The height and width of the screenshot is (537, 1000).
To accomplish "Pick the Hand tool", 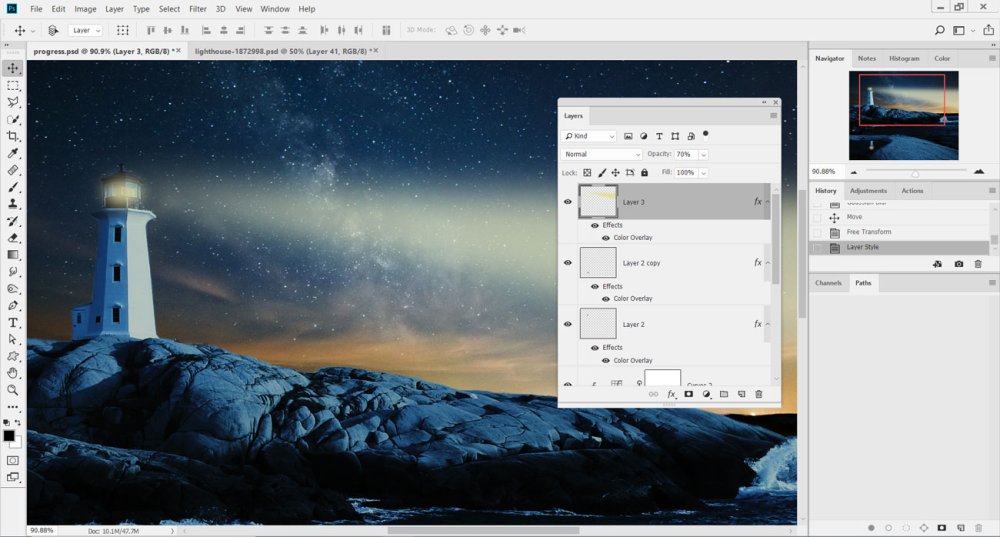I will click(x=13, y=373).
